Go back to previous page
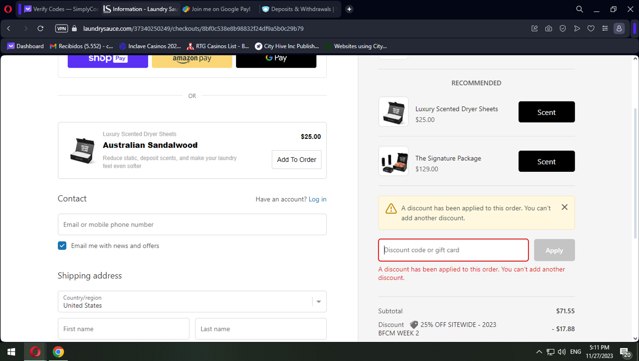Viewport: 639px width, 361px height. point(9,29)
